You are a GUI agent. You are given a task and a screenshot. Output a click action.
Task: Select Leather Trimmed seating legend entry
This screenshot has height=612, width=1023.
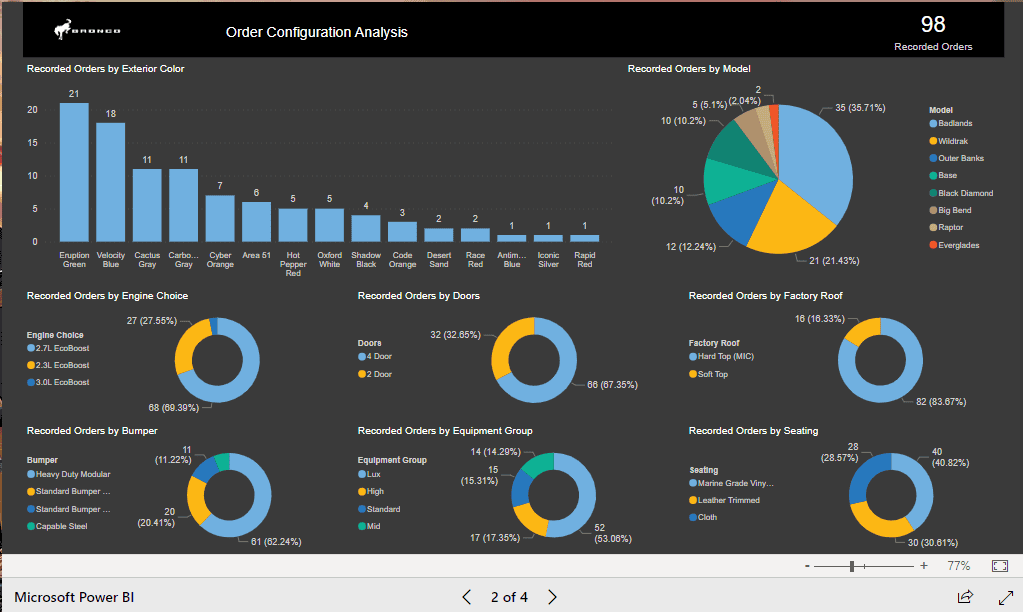(x=725, y=500)
